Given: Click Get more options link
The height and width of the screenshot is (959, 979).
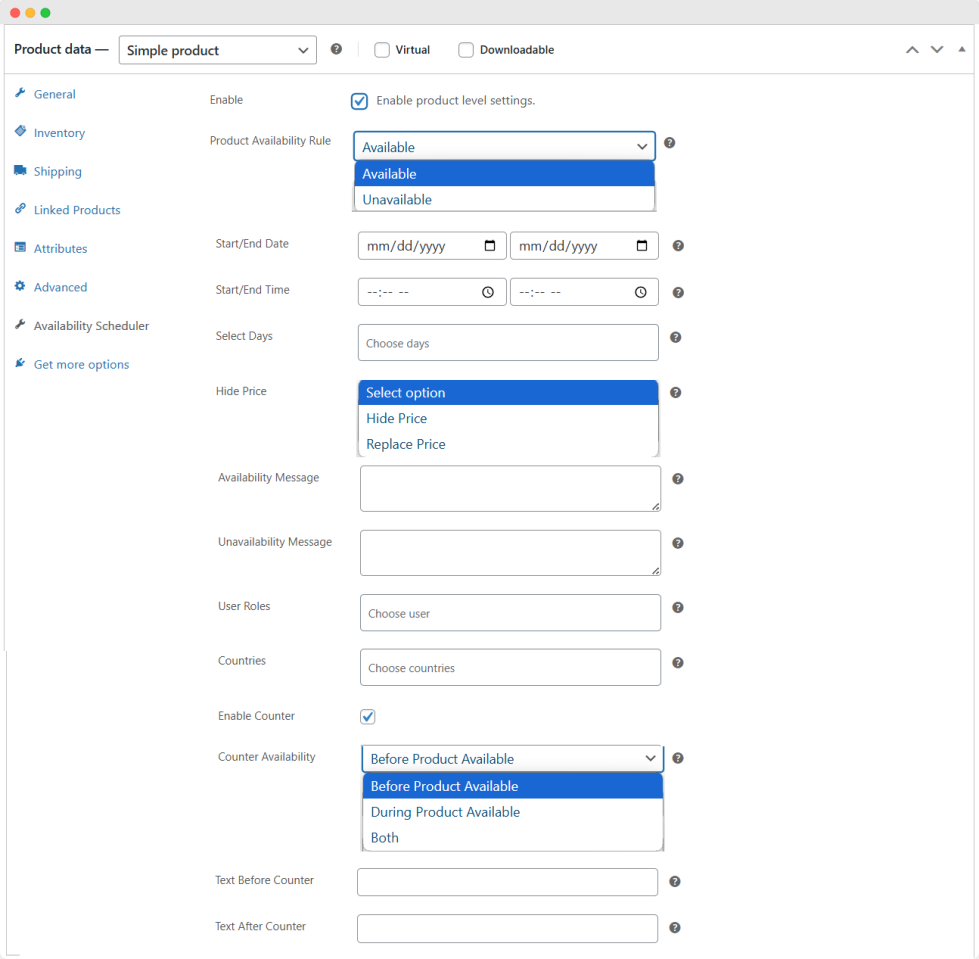Looking at the screenshot, I should (x=81, y=365).
